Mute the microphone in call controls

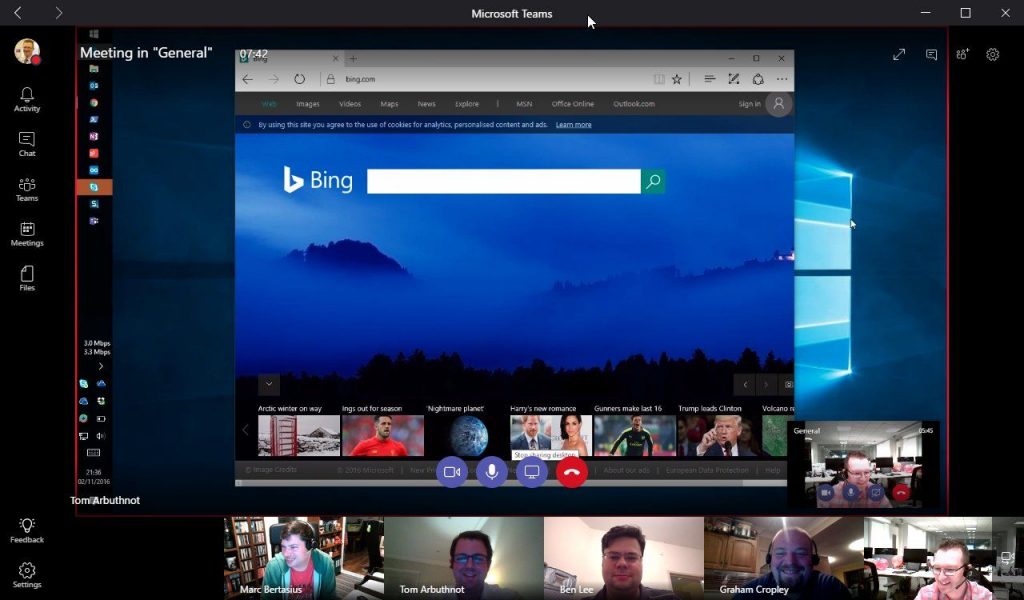492,472
